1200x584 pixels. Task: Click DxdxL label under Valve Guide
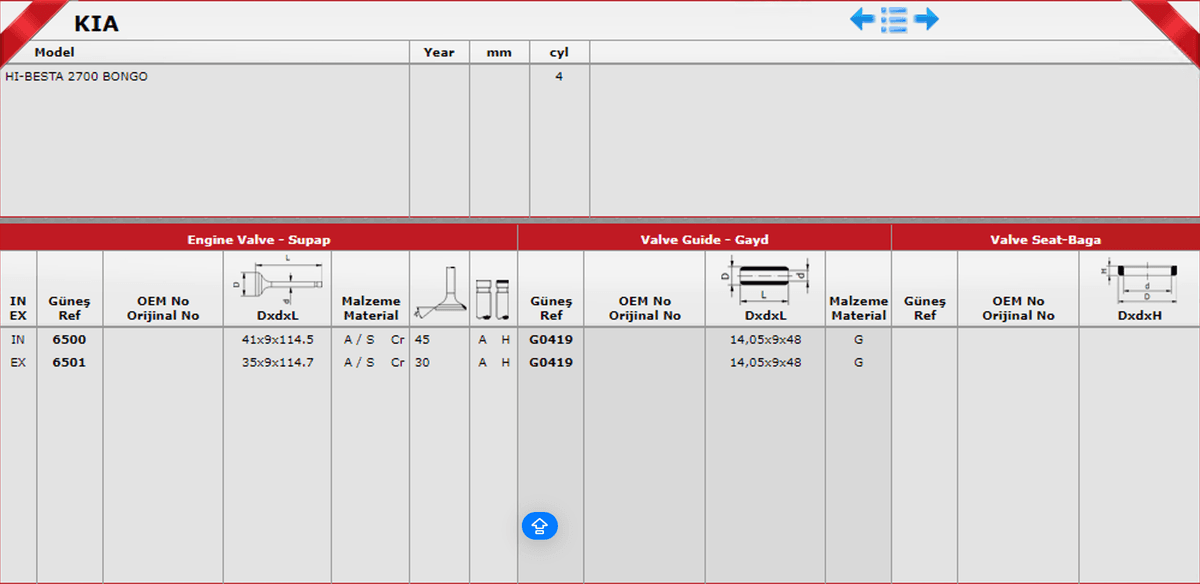pyautogui.click(x=765, y=315)
